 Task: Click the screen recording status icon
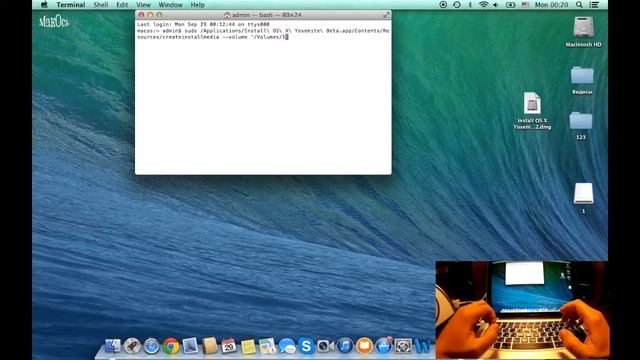click(443, 5)
